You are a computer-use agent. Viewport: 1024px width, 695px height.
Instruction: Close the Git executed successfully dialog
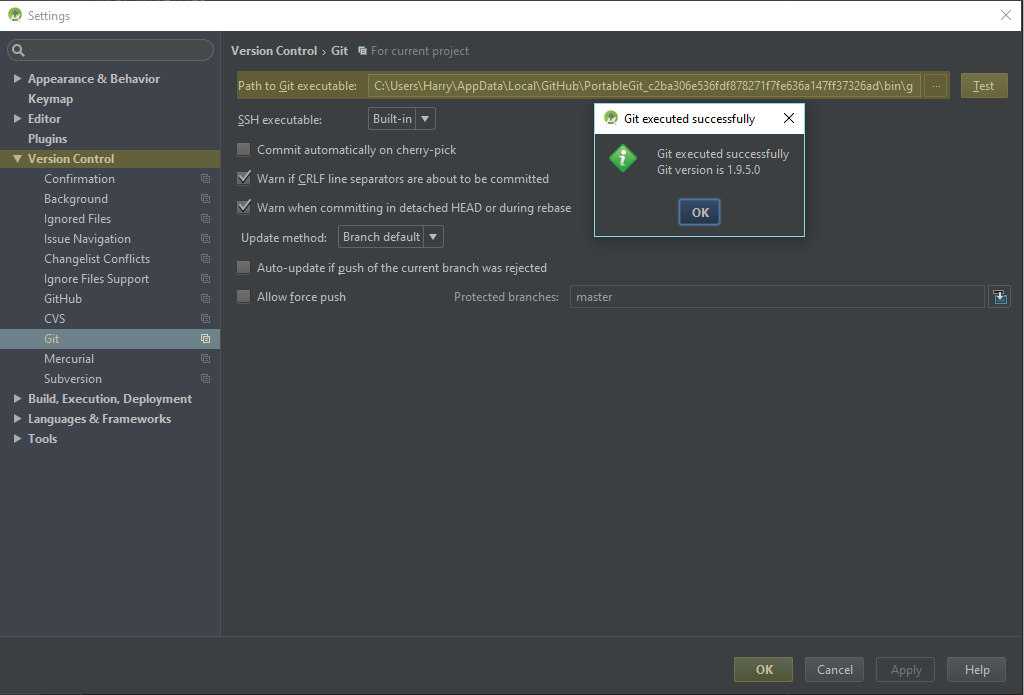click(x=789, y=118)
